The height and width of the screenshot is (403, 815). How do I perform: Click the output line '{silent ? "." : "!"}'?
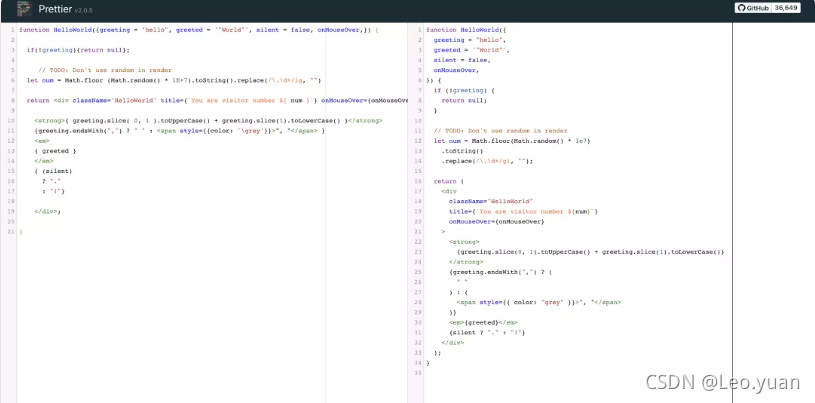tap(487, 333)
